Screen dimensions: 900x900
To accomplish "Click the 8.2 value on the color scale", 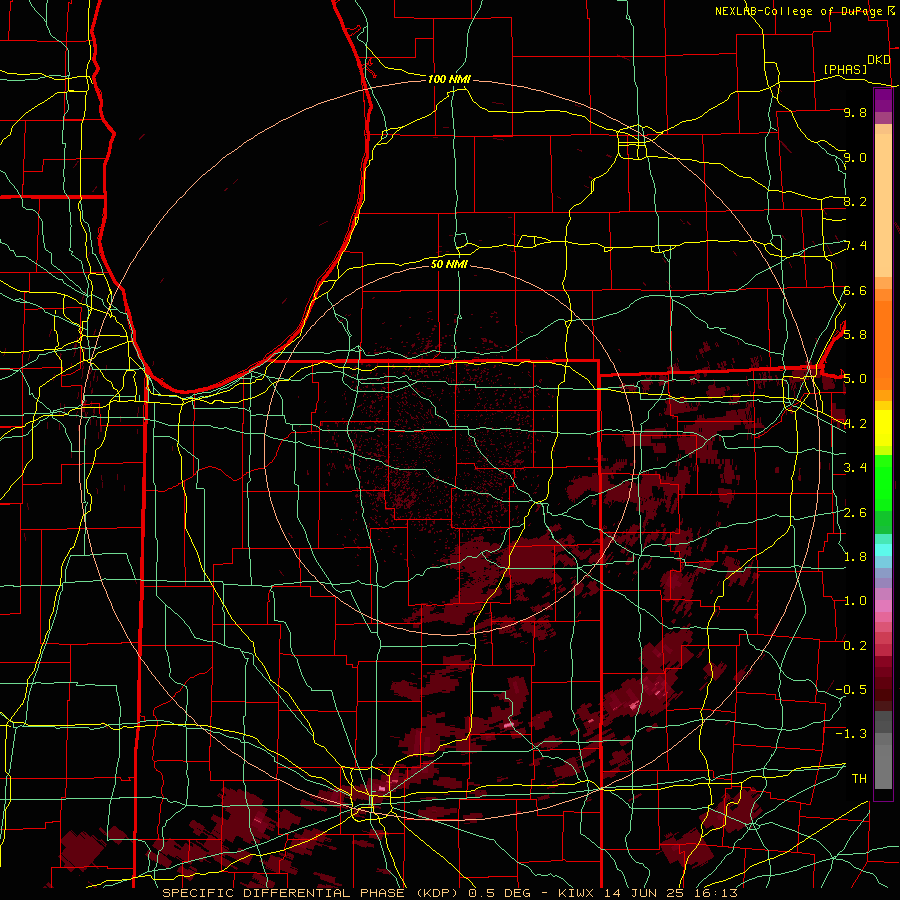I will 855,201.
